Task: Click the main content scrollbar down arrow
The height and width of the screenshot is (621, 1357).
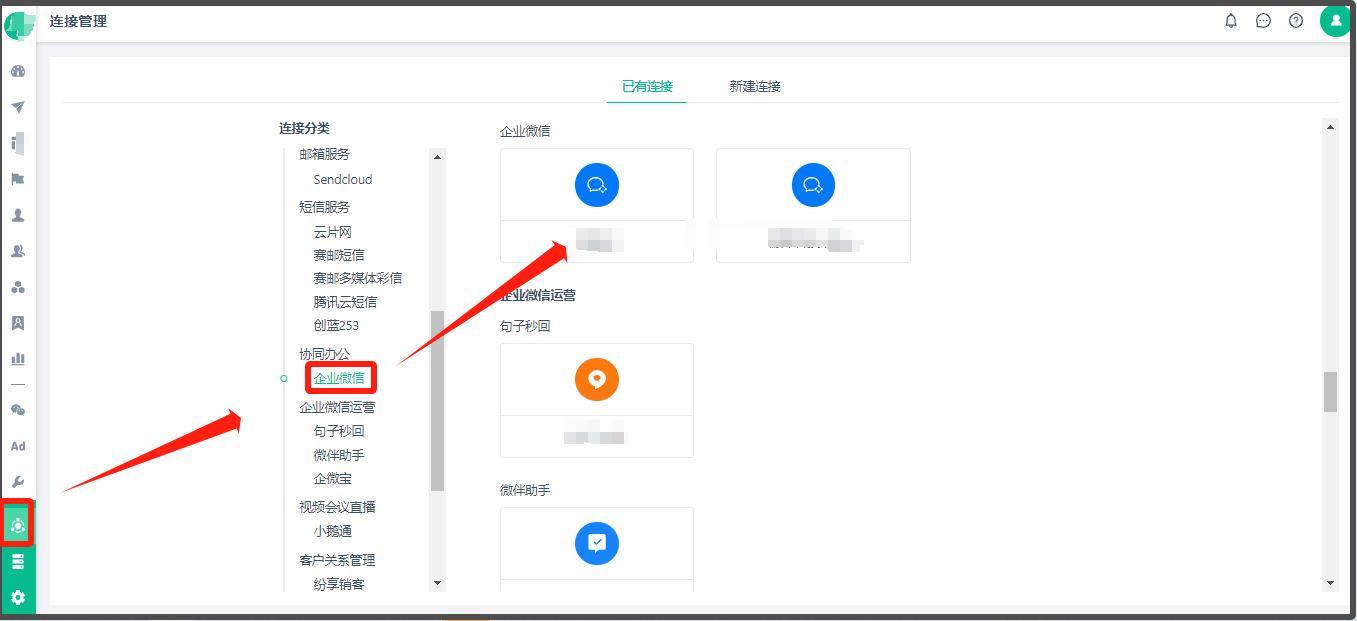Action: point(1330,583)
